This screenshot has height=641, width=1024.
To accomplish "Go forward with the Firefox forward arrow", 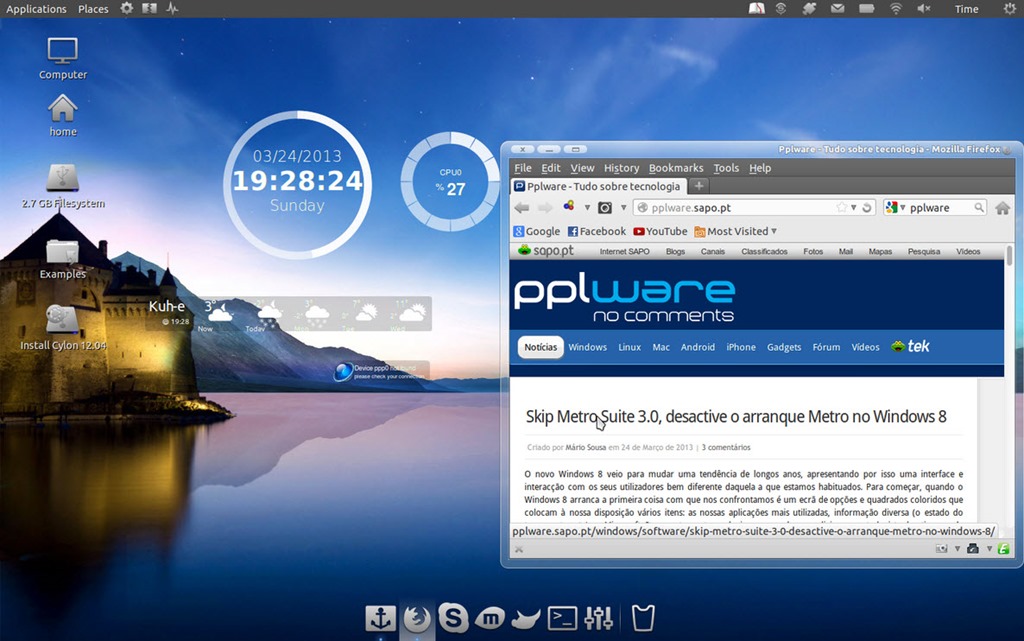I will point(545,208).
